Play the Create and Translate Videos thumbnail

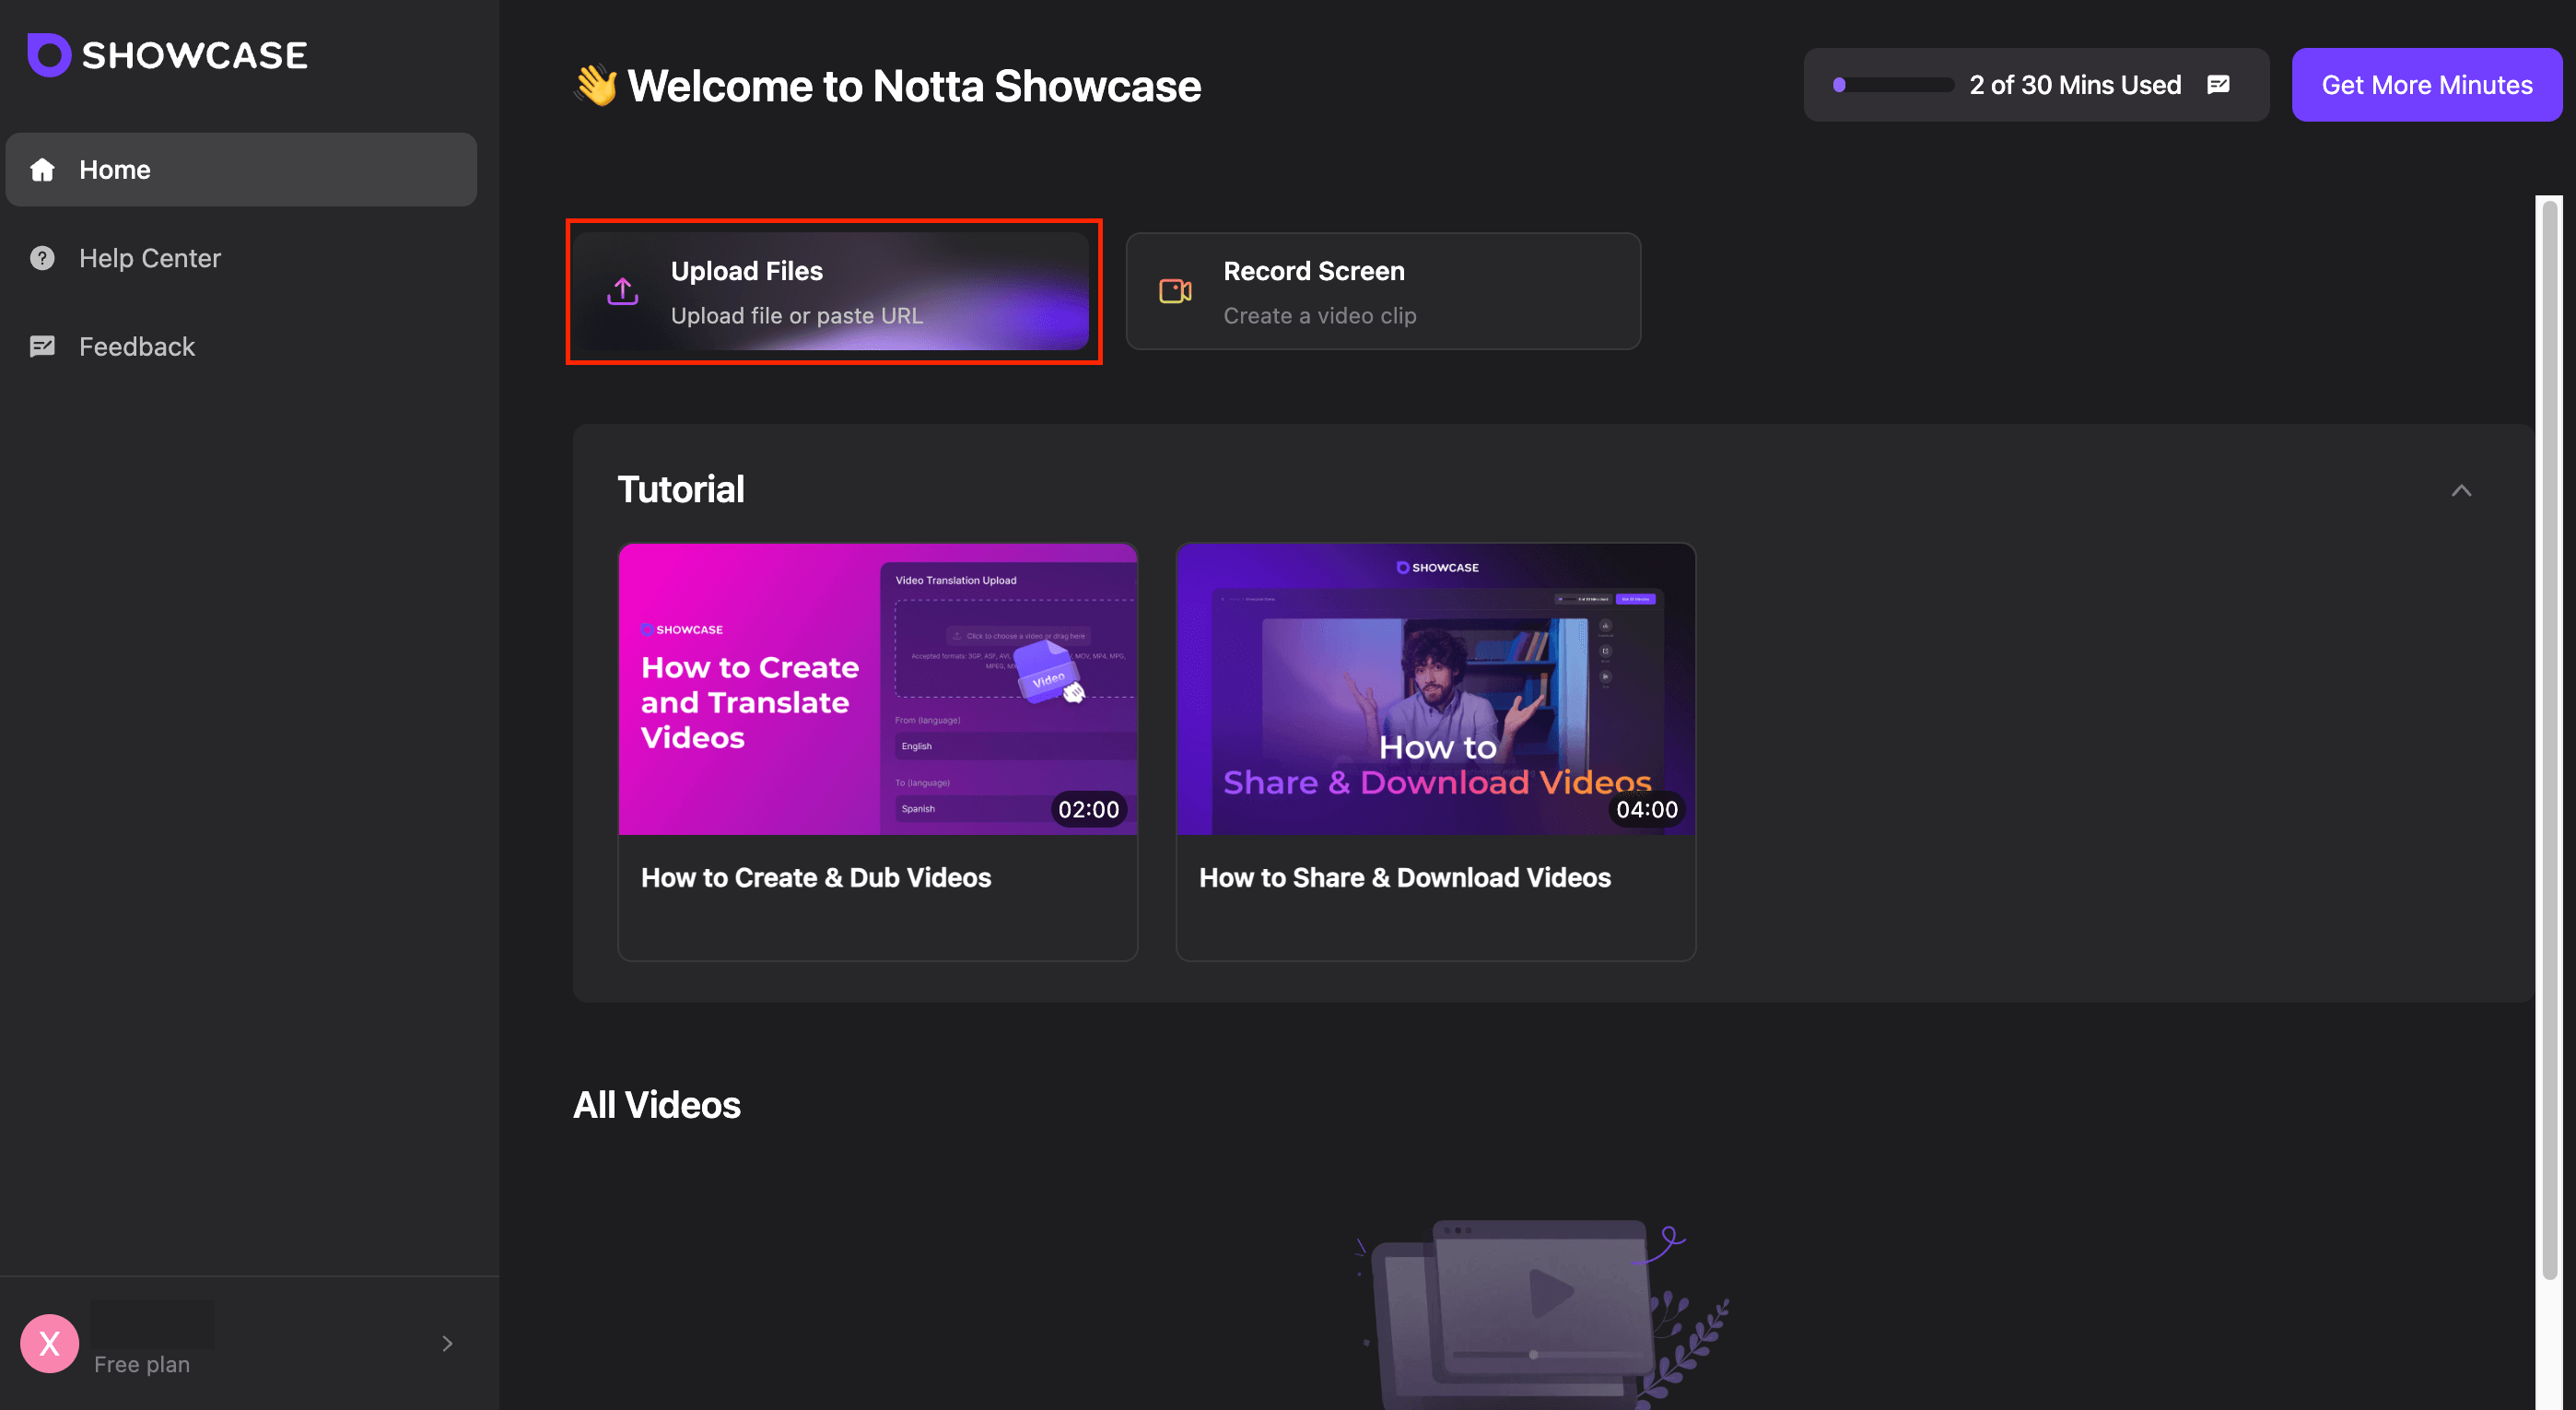[x=878, y=689]
